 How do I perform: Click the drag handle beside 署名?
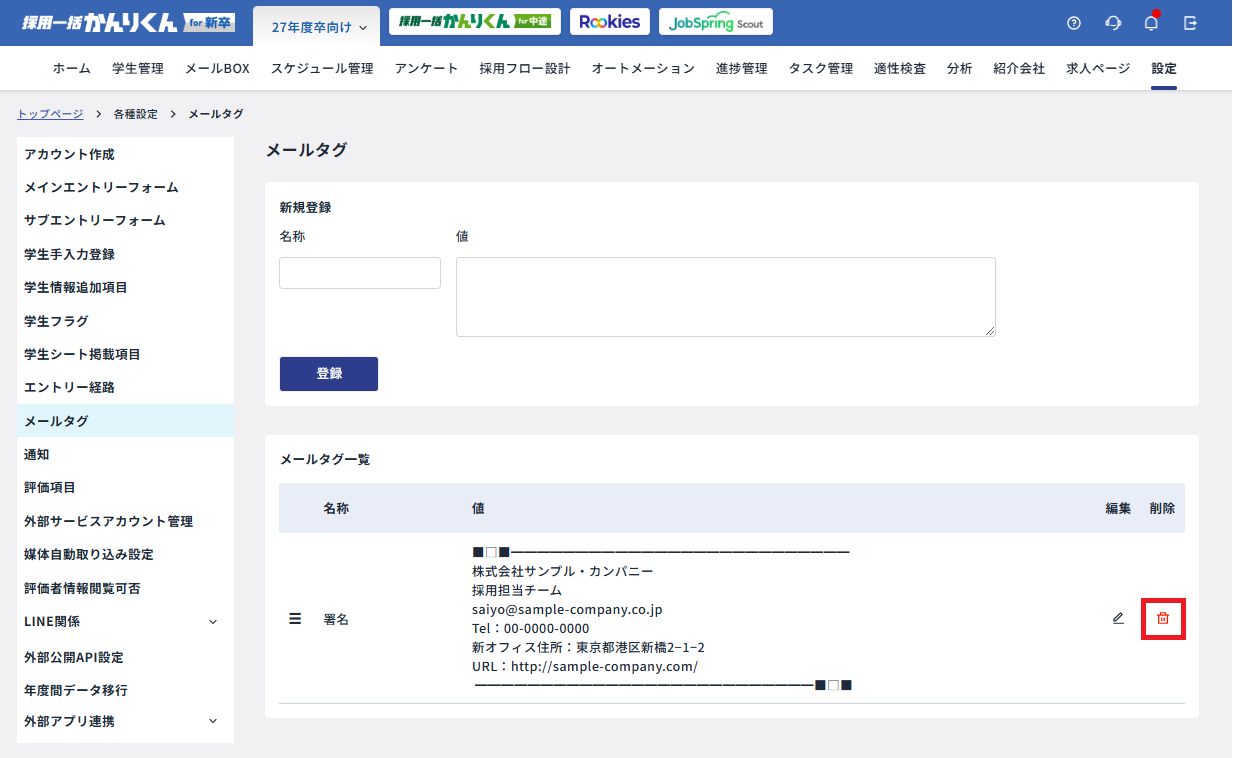[x=294, y=618]
